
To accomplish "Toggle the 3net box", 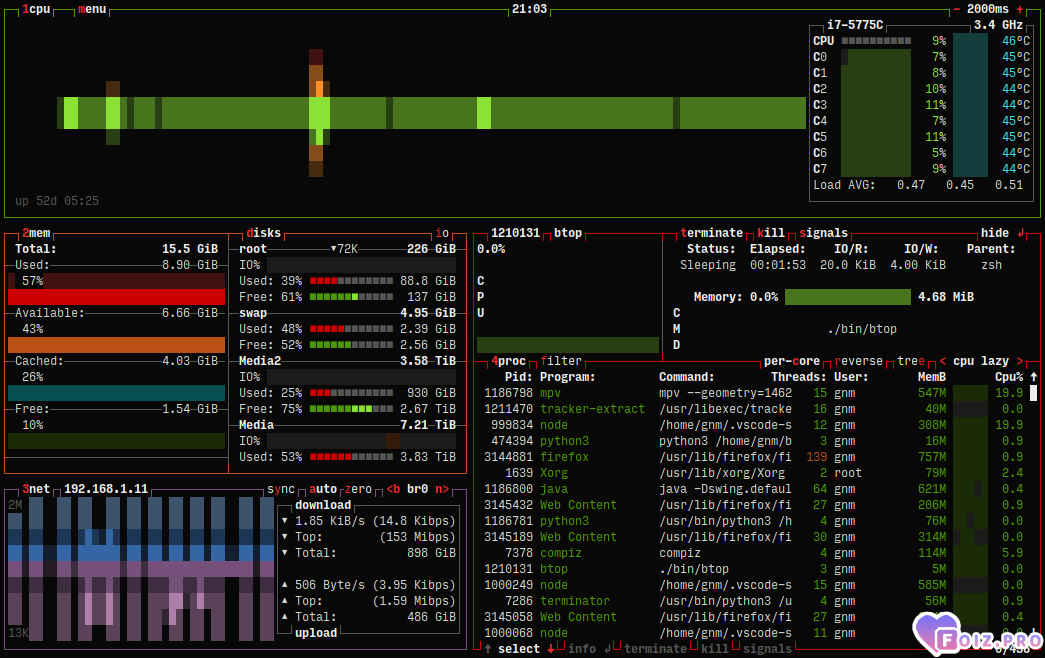I will pyautogui.click(x=36, y=489).
